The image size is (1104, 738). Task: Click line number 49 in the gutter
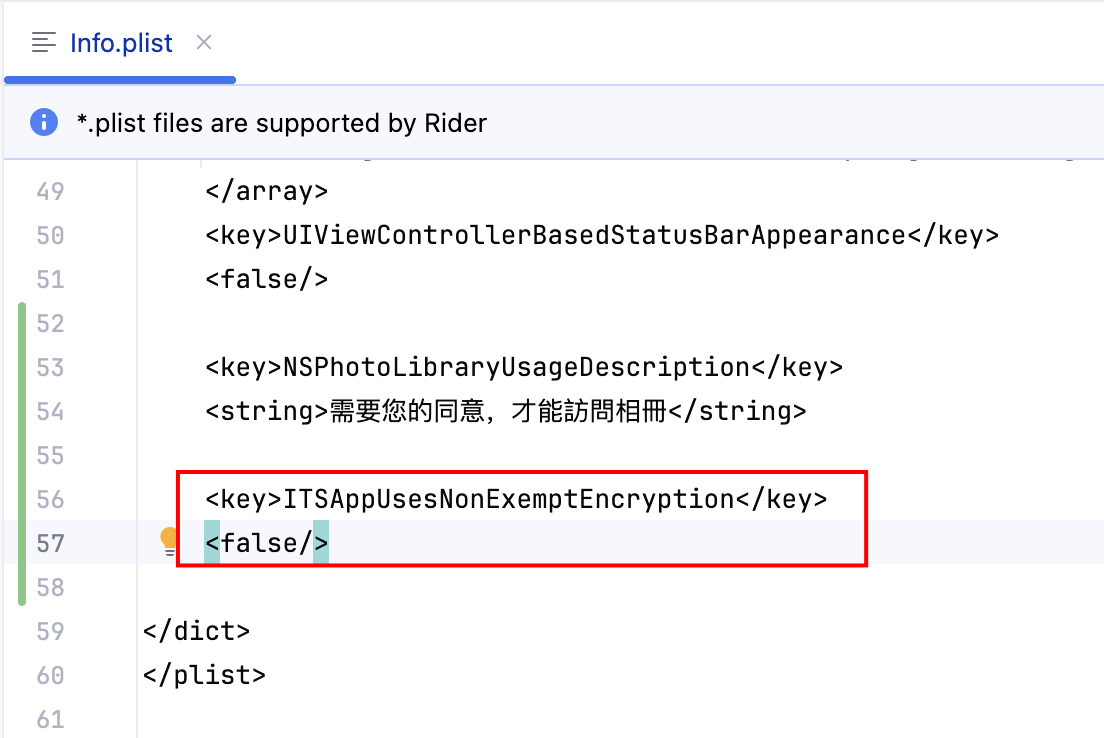(x=50, y=191)
